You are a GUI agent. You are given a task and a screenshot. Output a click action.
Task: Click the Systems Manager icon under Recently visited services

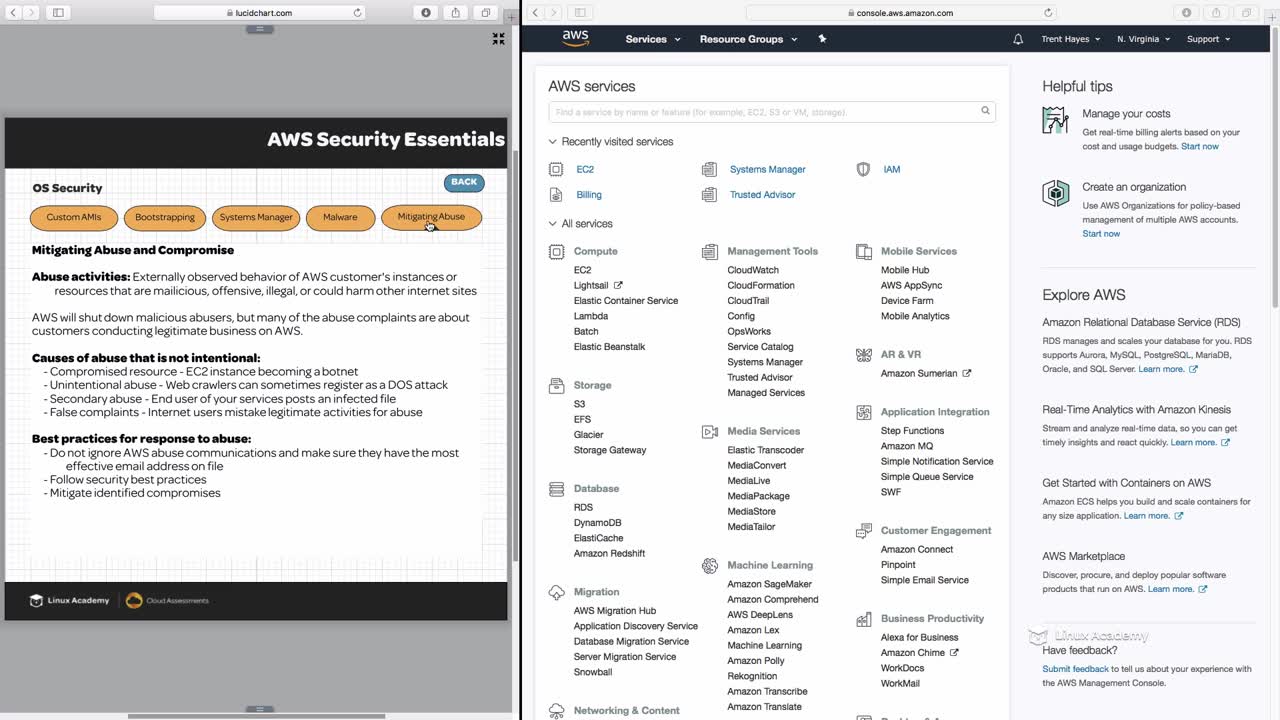click(x=709, y=169)
